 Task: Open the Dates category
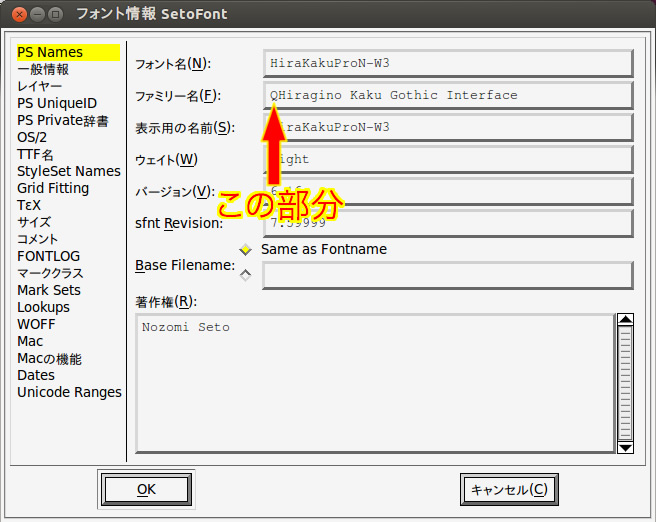tap(36, 376)
